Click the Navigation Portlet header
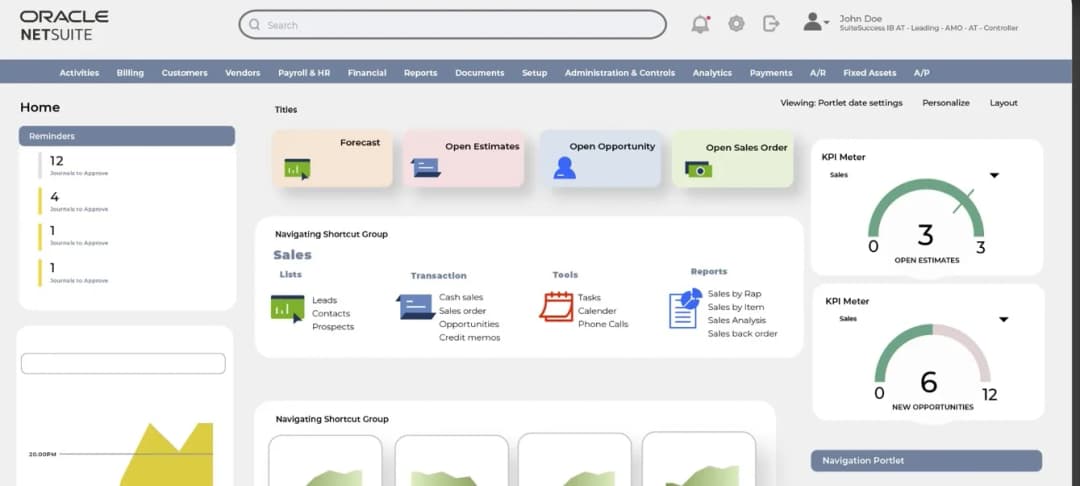This screenshot has height=486, width=1080. [926, 461]
